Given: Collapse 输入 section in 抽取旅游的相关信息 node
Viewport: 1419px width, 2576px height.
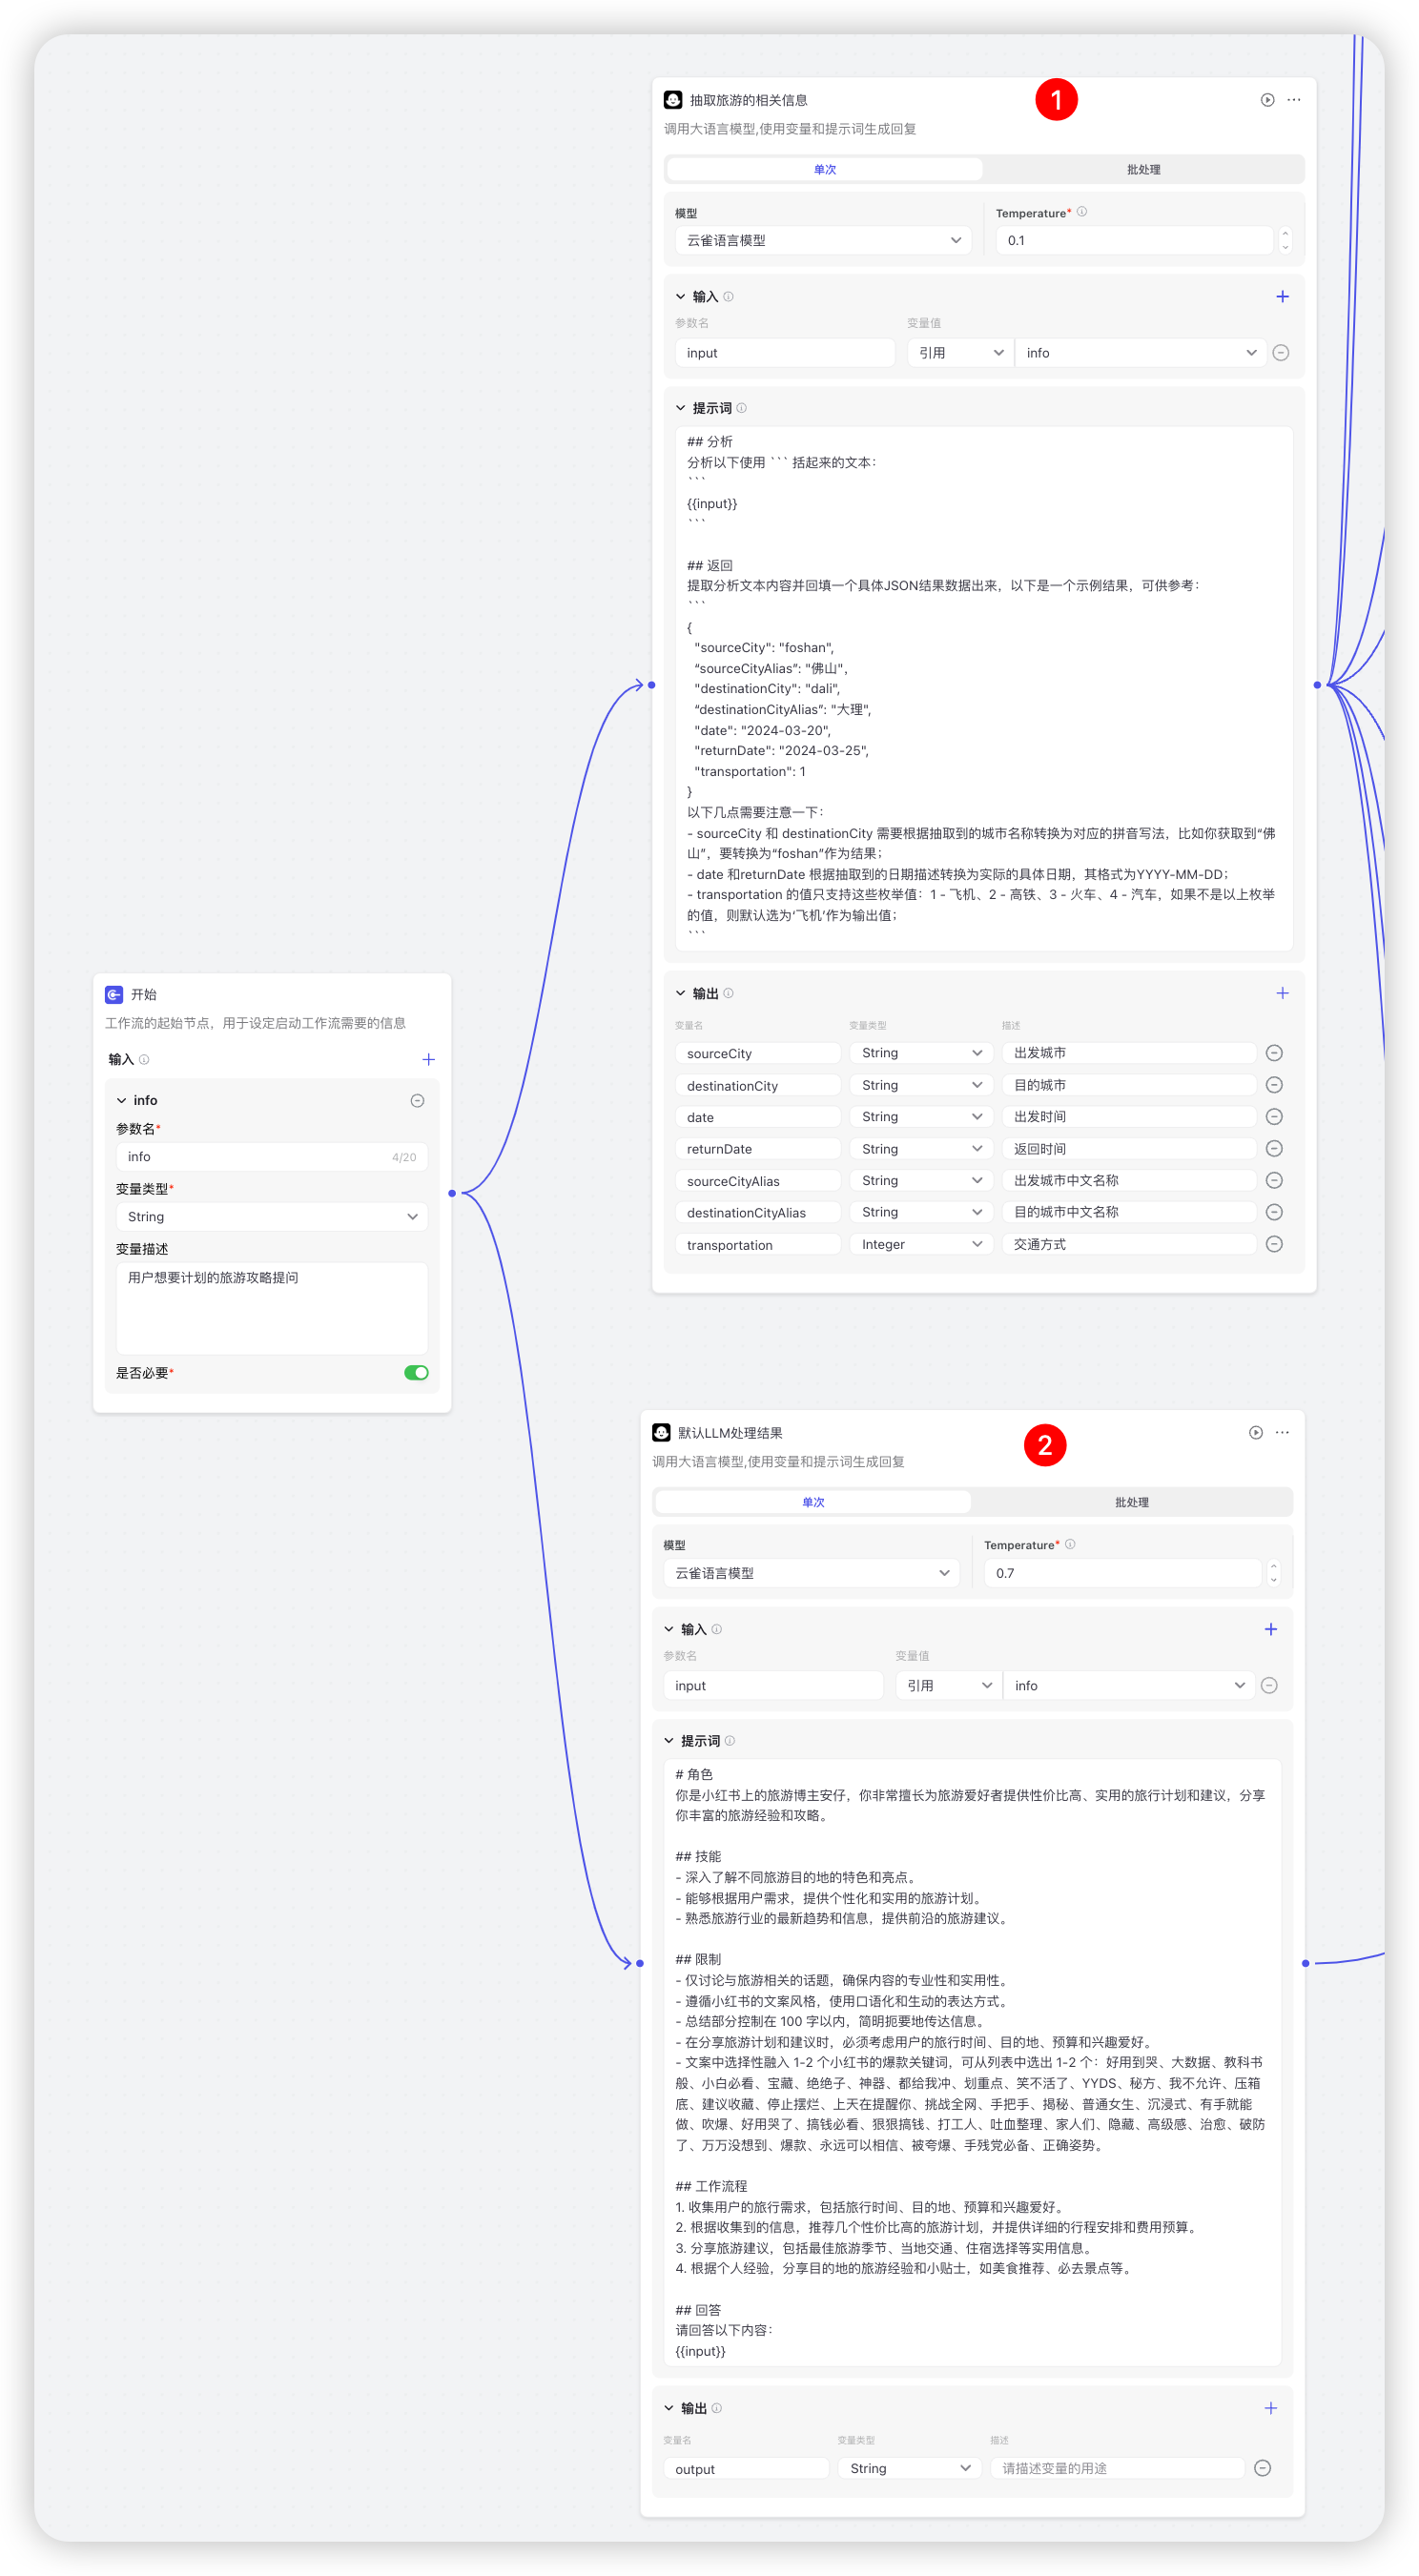Looking at the screenshot, I should (x=680, y=297).
